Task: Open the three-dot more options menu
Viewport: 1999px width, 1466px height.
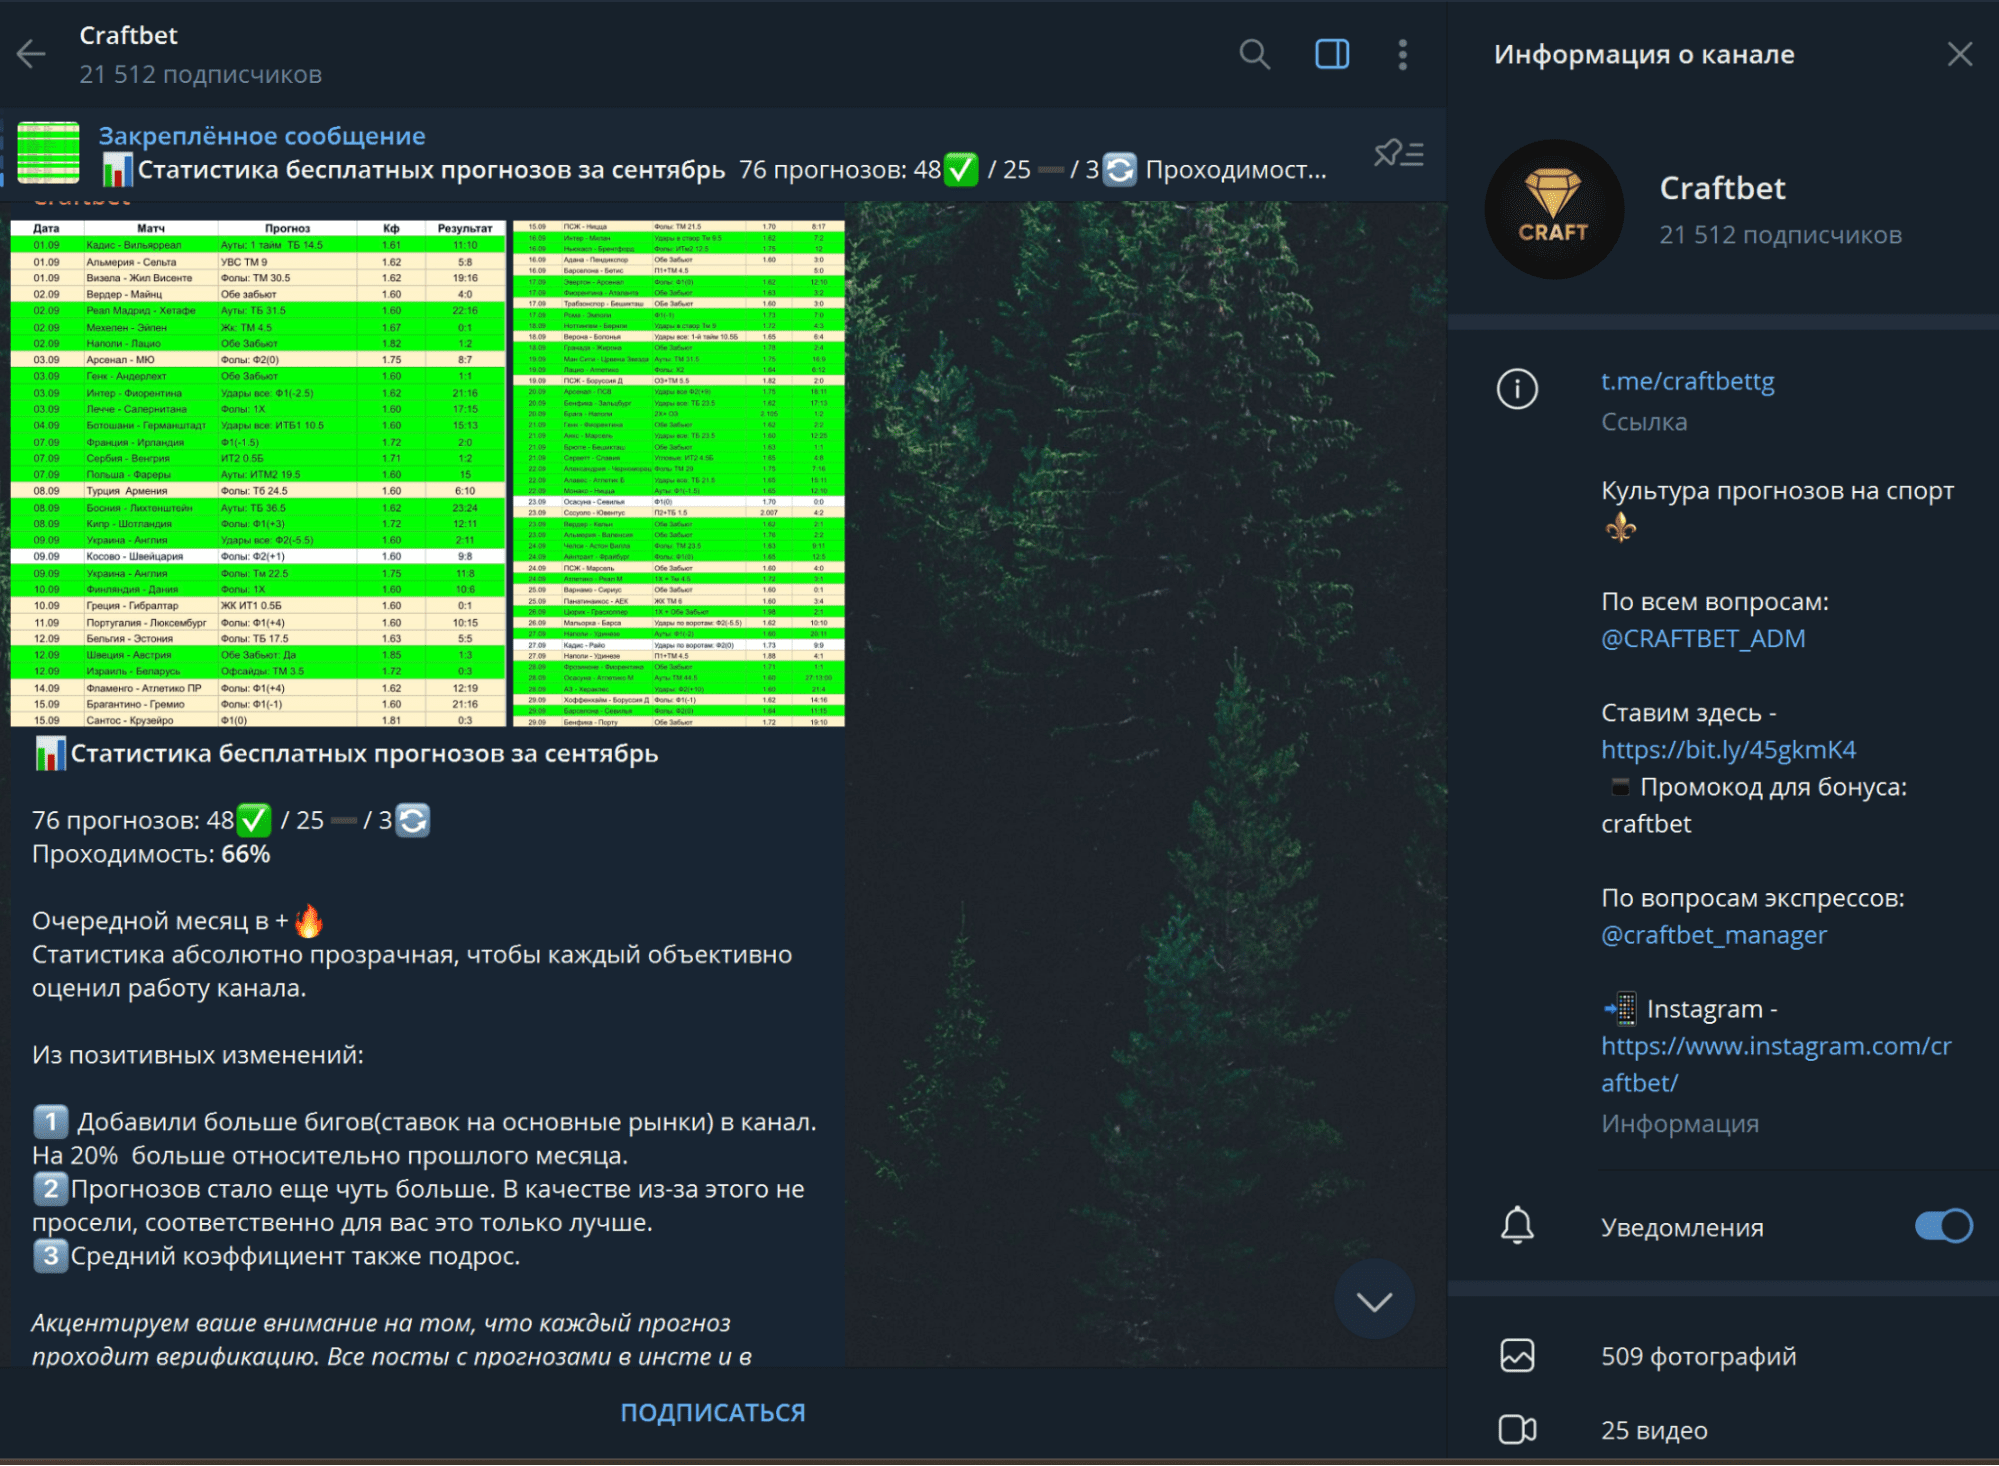Action: click(x=1402, y=54)
